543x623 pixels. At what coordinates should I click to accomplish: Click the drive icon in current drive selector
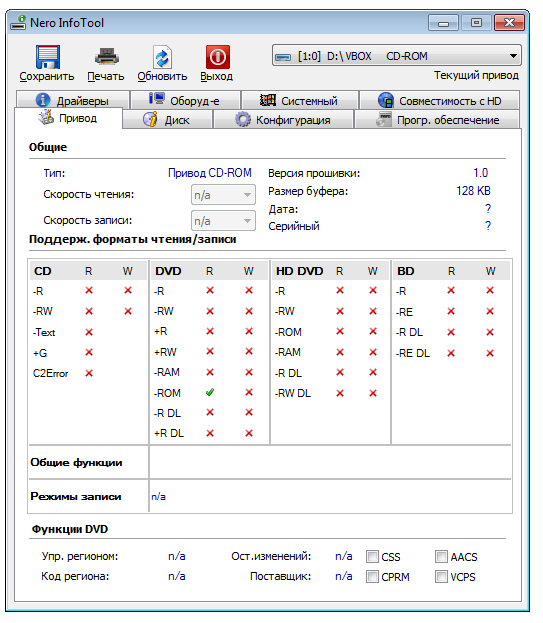pyautogui.click(x=283, y=57)
